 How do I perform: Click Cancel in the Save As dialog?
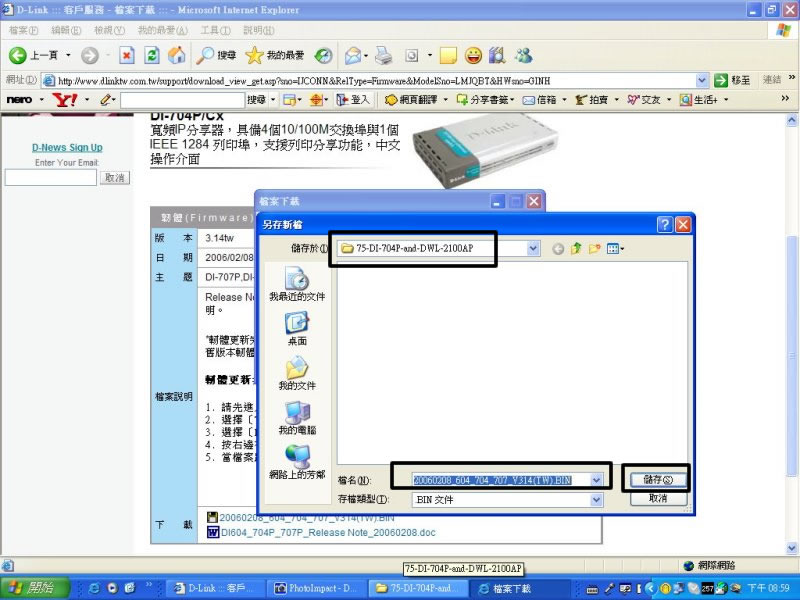coord(658,498)
